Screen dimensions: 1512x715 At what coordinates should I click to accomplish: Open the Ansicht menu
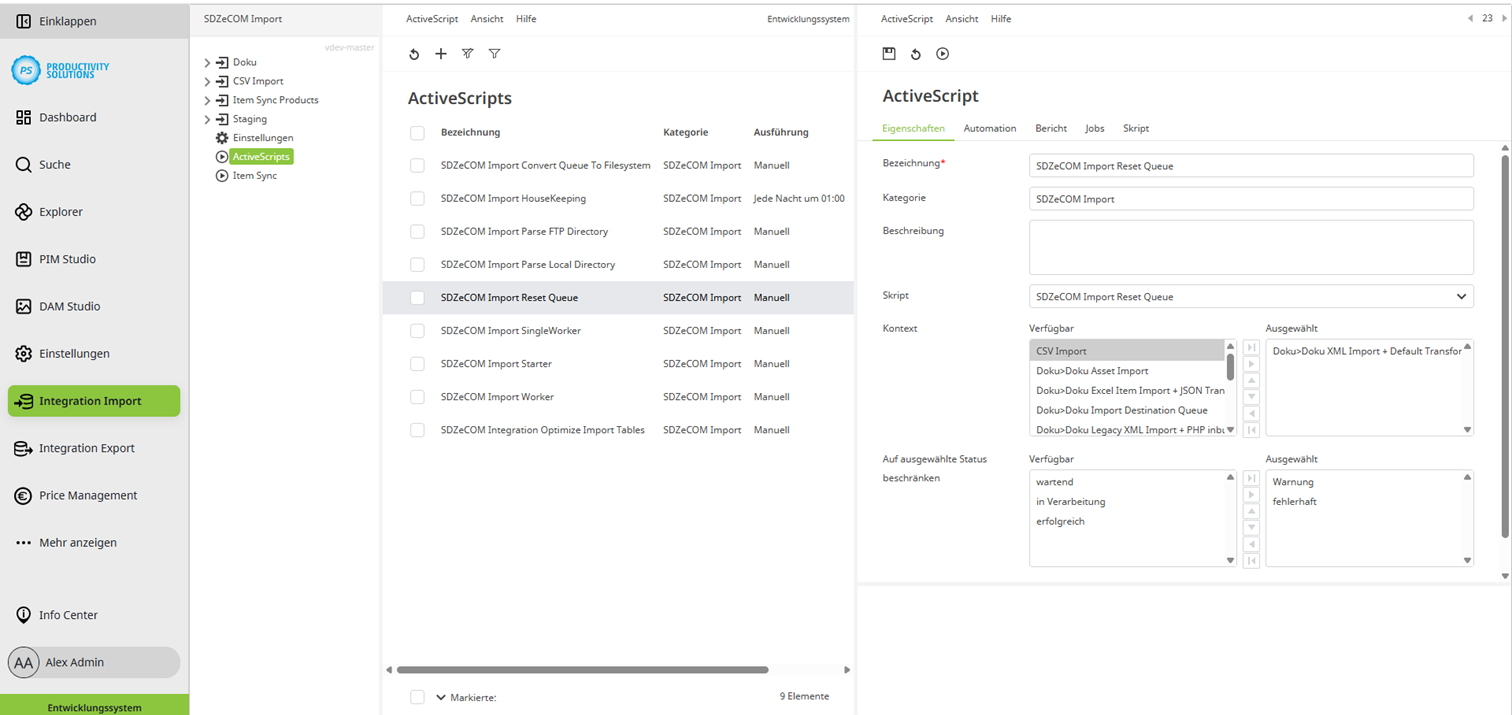click(487, 18)
